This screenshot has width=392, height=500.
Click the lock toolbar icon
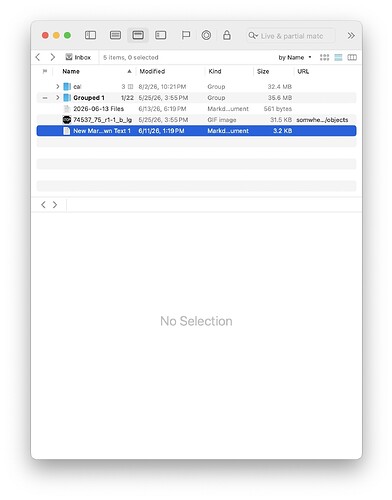(x=227, y=35)
